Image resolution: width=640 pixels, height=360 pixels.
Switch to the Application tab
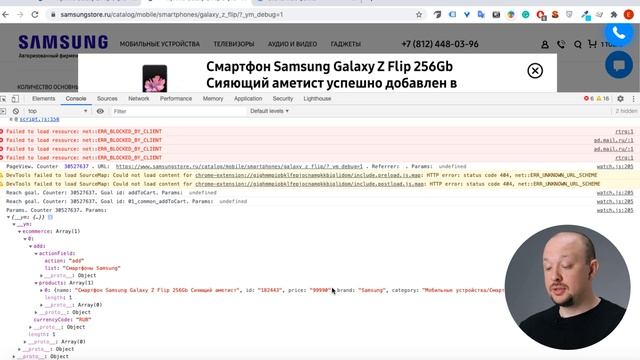(x=248, y=99)
